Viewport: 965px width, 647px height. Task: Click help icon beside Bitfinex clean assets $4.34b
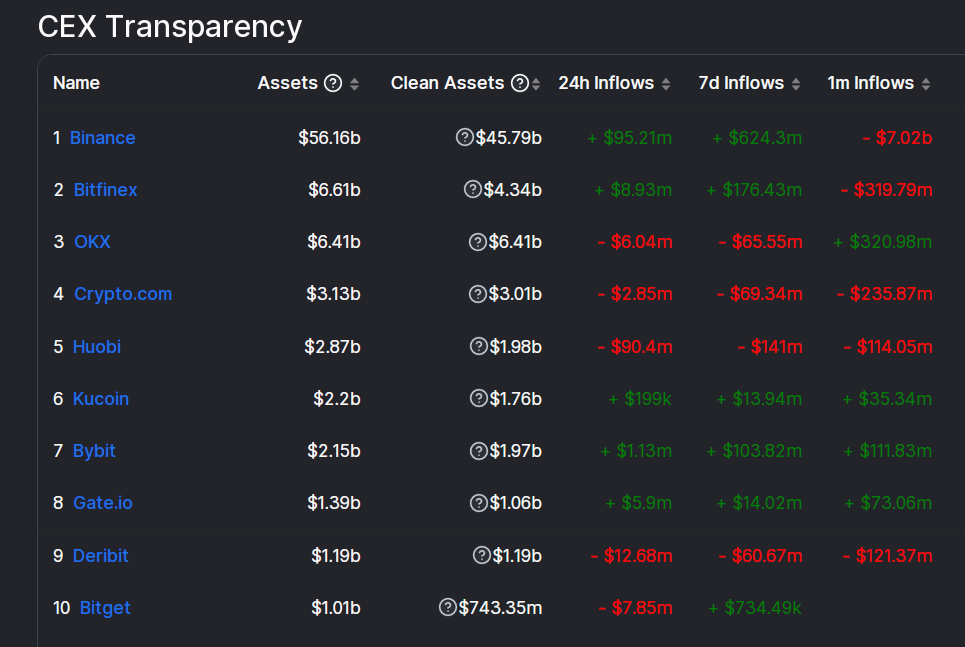pyautogui.click(x=473, y=190)
